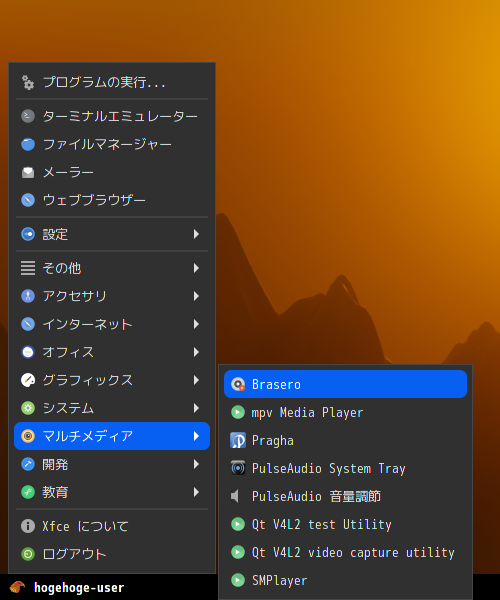Expand the 教育 submenu arrow

[x=196, y=492]
